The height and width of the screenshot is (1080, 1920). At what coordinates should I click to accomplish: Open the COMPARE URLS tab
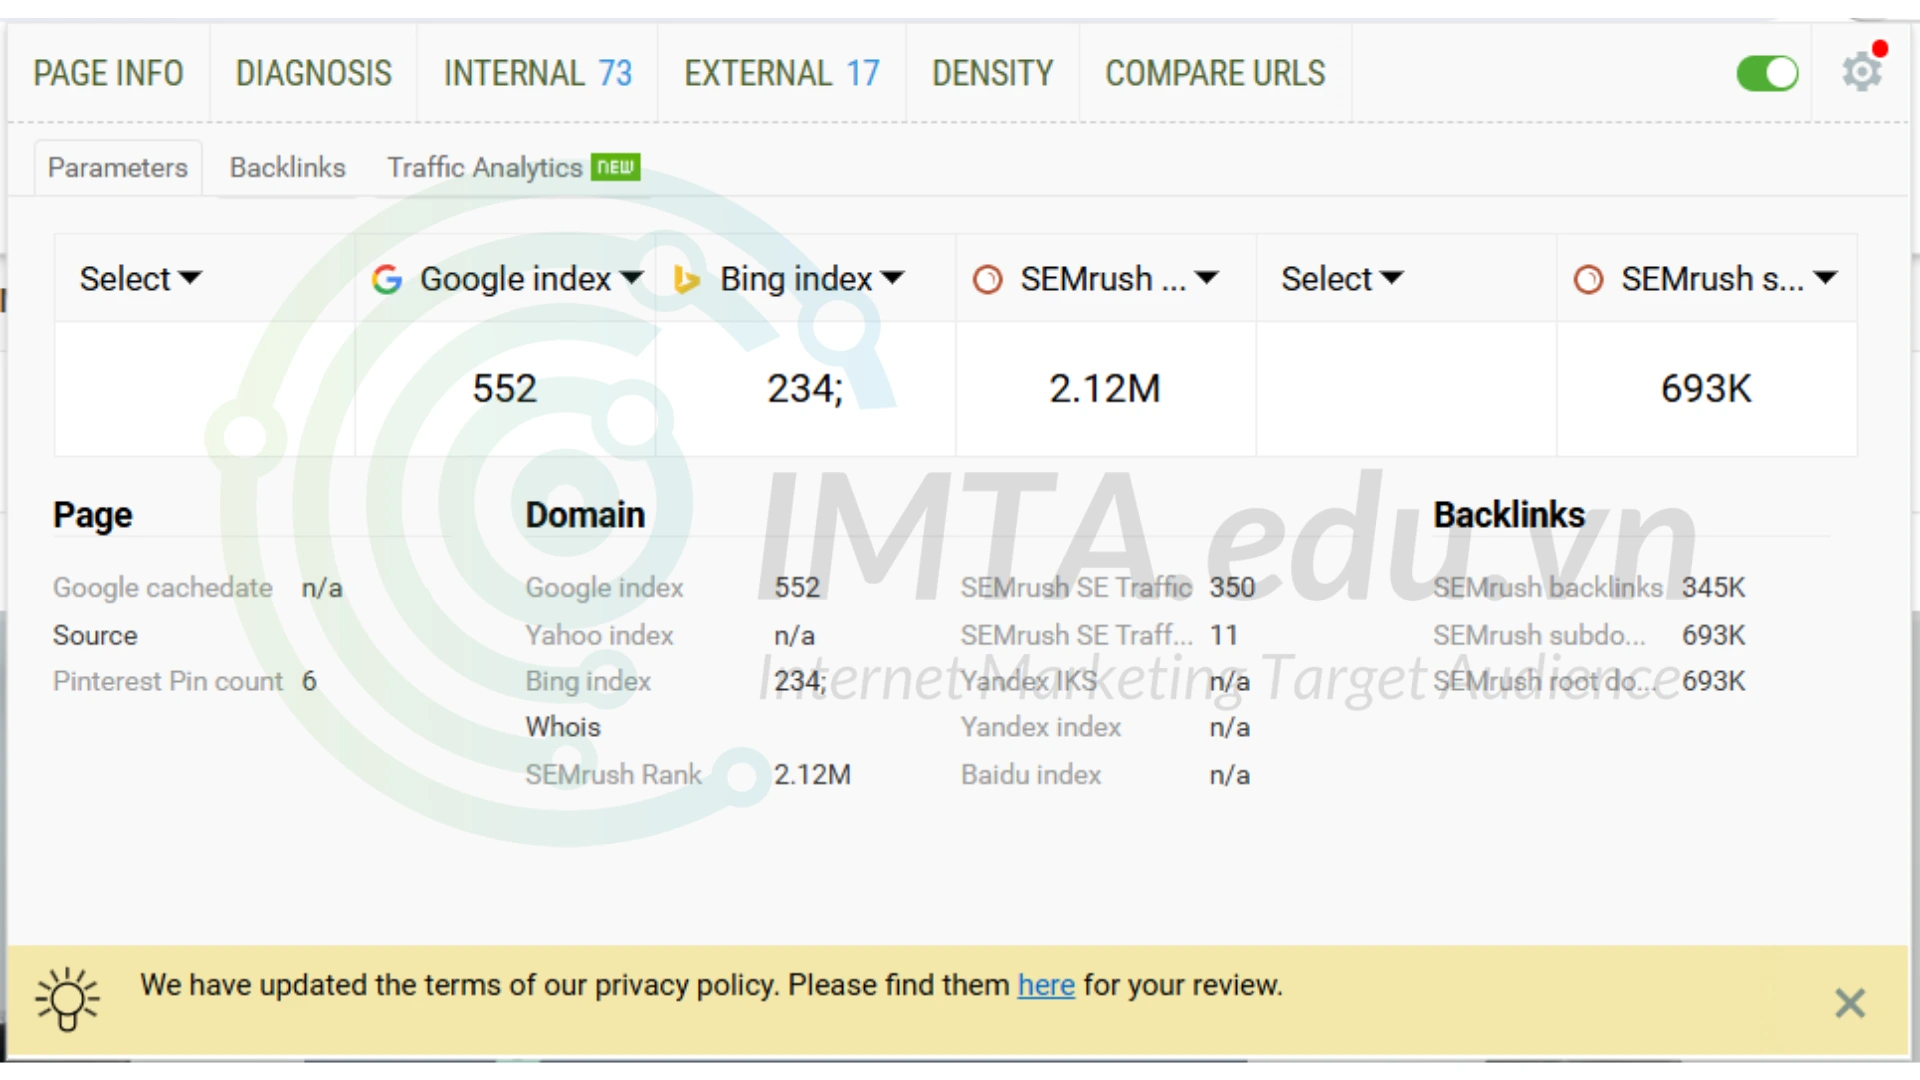(1215, 73)
